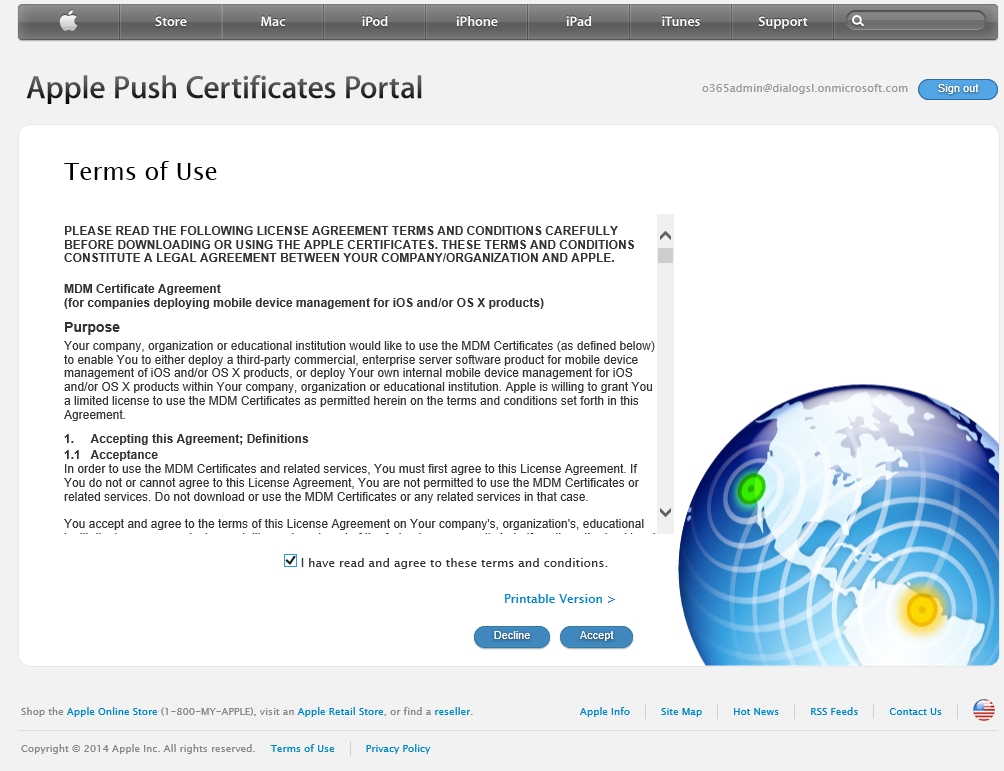Click the MDM Certificate Agreement heading
The width and height of the screenshot is (1004, 771).
[x=142, y=289]
